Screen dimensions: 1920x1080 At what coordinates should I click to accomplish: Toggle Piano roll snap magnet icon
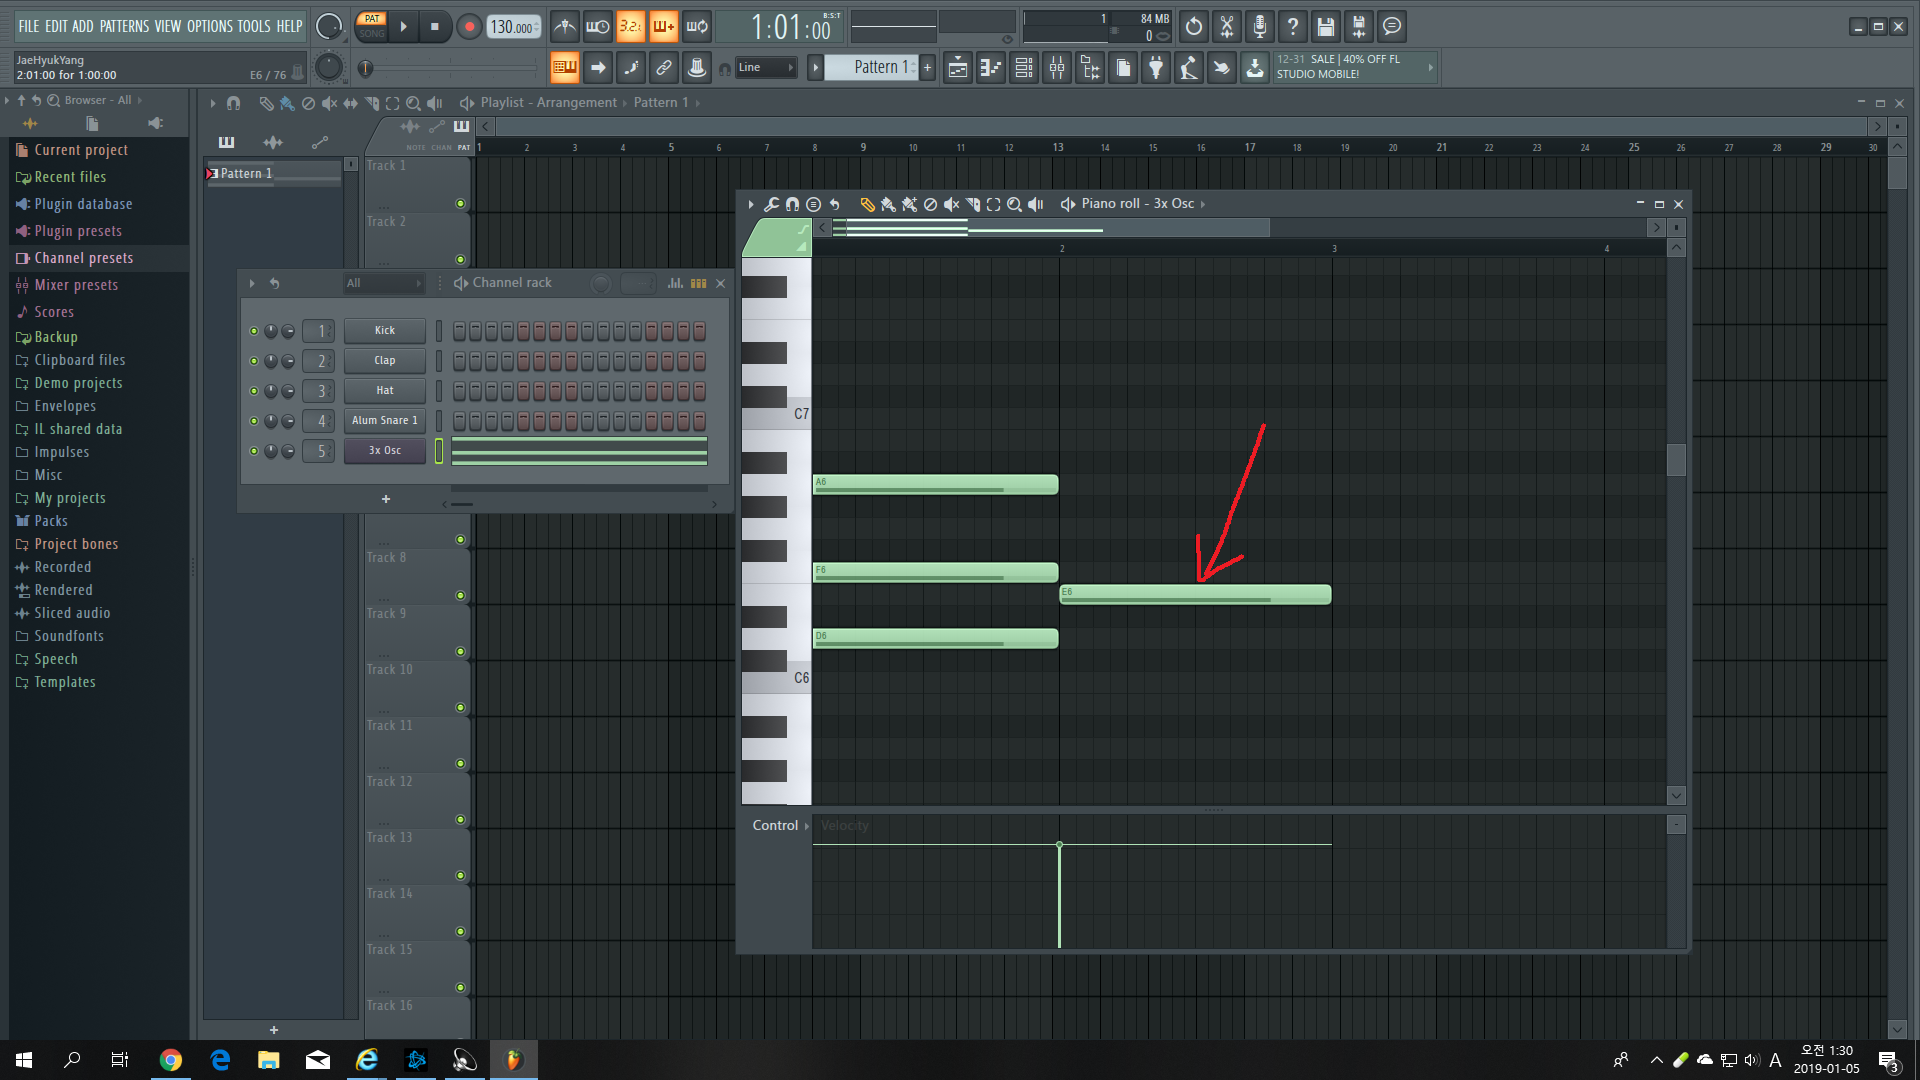pos(792,204)
